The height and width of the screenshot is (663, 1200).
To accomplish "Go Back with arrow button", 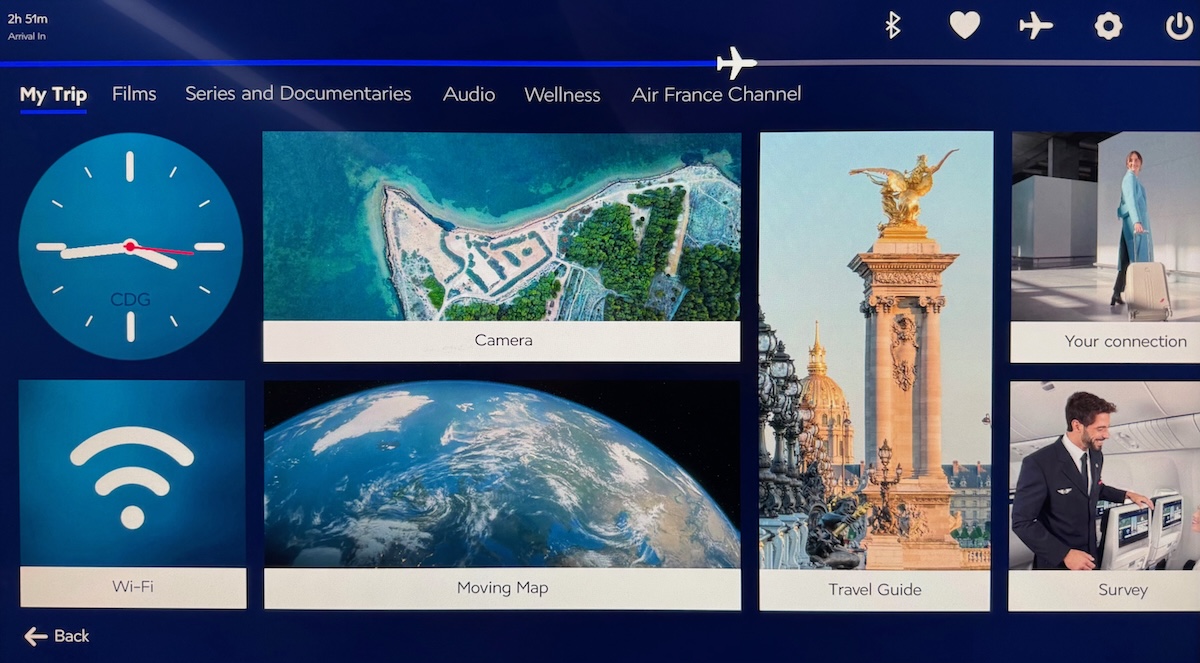I will pyautogui.click(x=57, y=636).
